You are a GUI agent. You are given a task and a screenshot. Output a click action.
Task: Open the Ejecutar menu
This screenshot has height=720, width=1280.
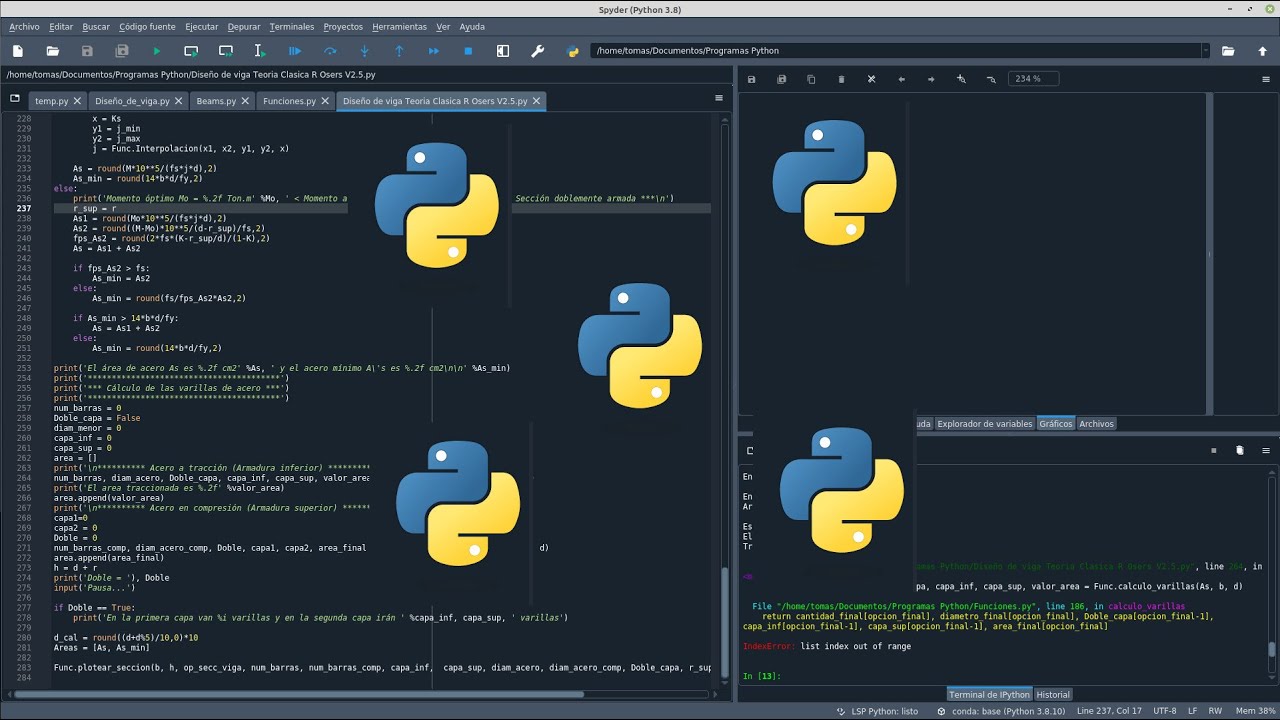(202, 27)
